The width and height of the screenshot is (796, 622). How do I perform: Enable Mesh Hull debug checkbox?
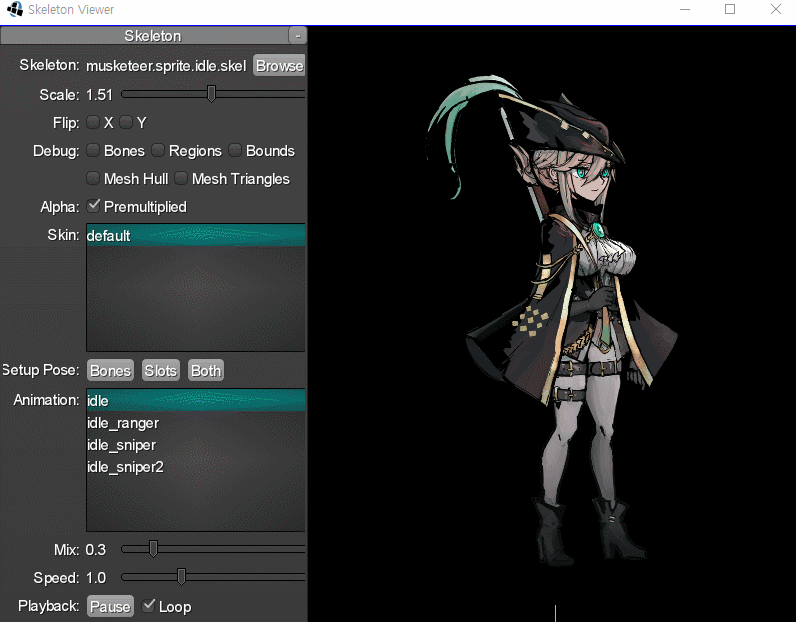tap(93, 178)
